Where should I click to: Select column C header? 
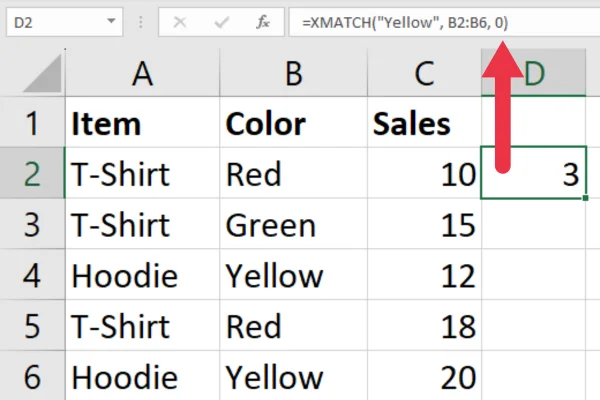point(424,73)
